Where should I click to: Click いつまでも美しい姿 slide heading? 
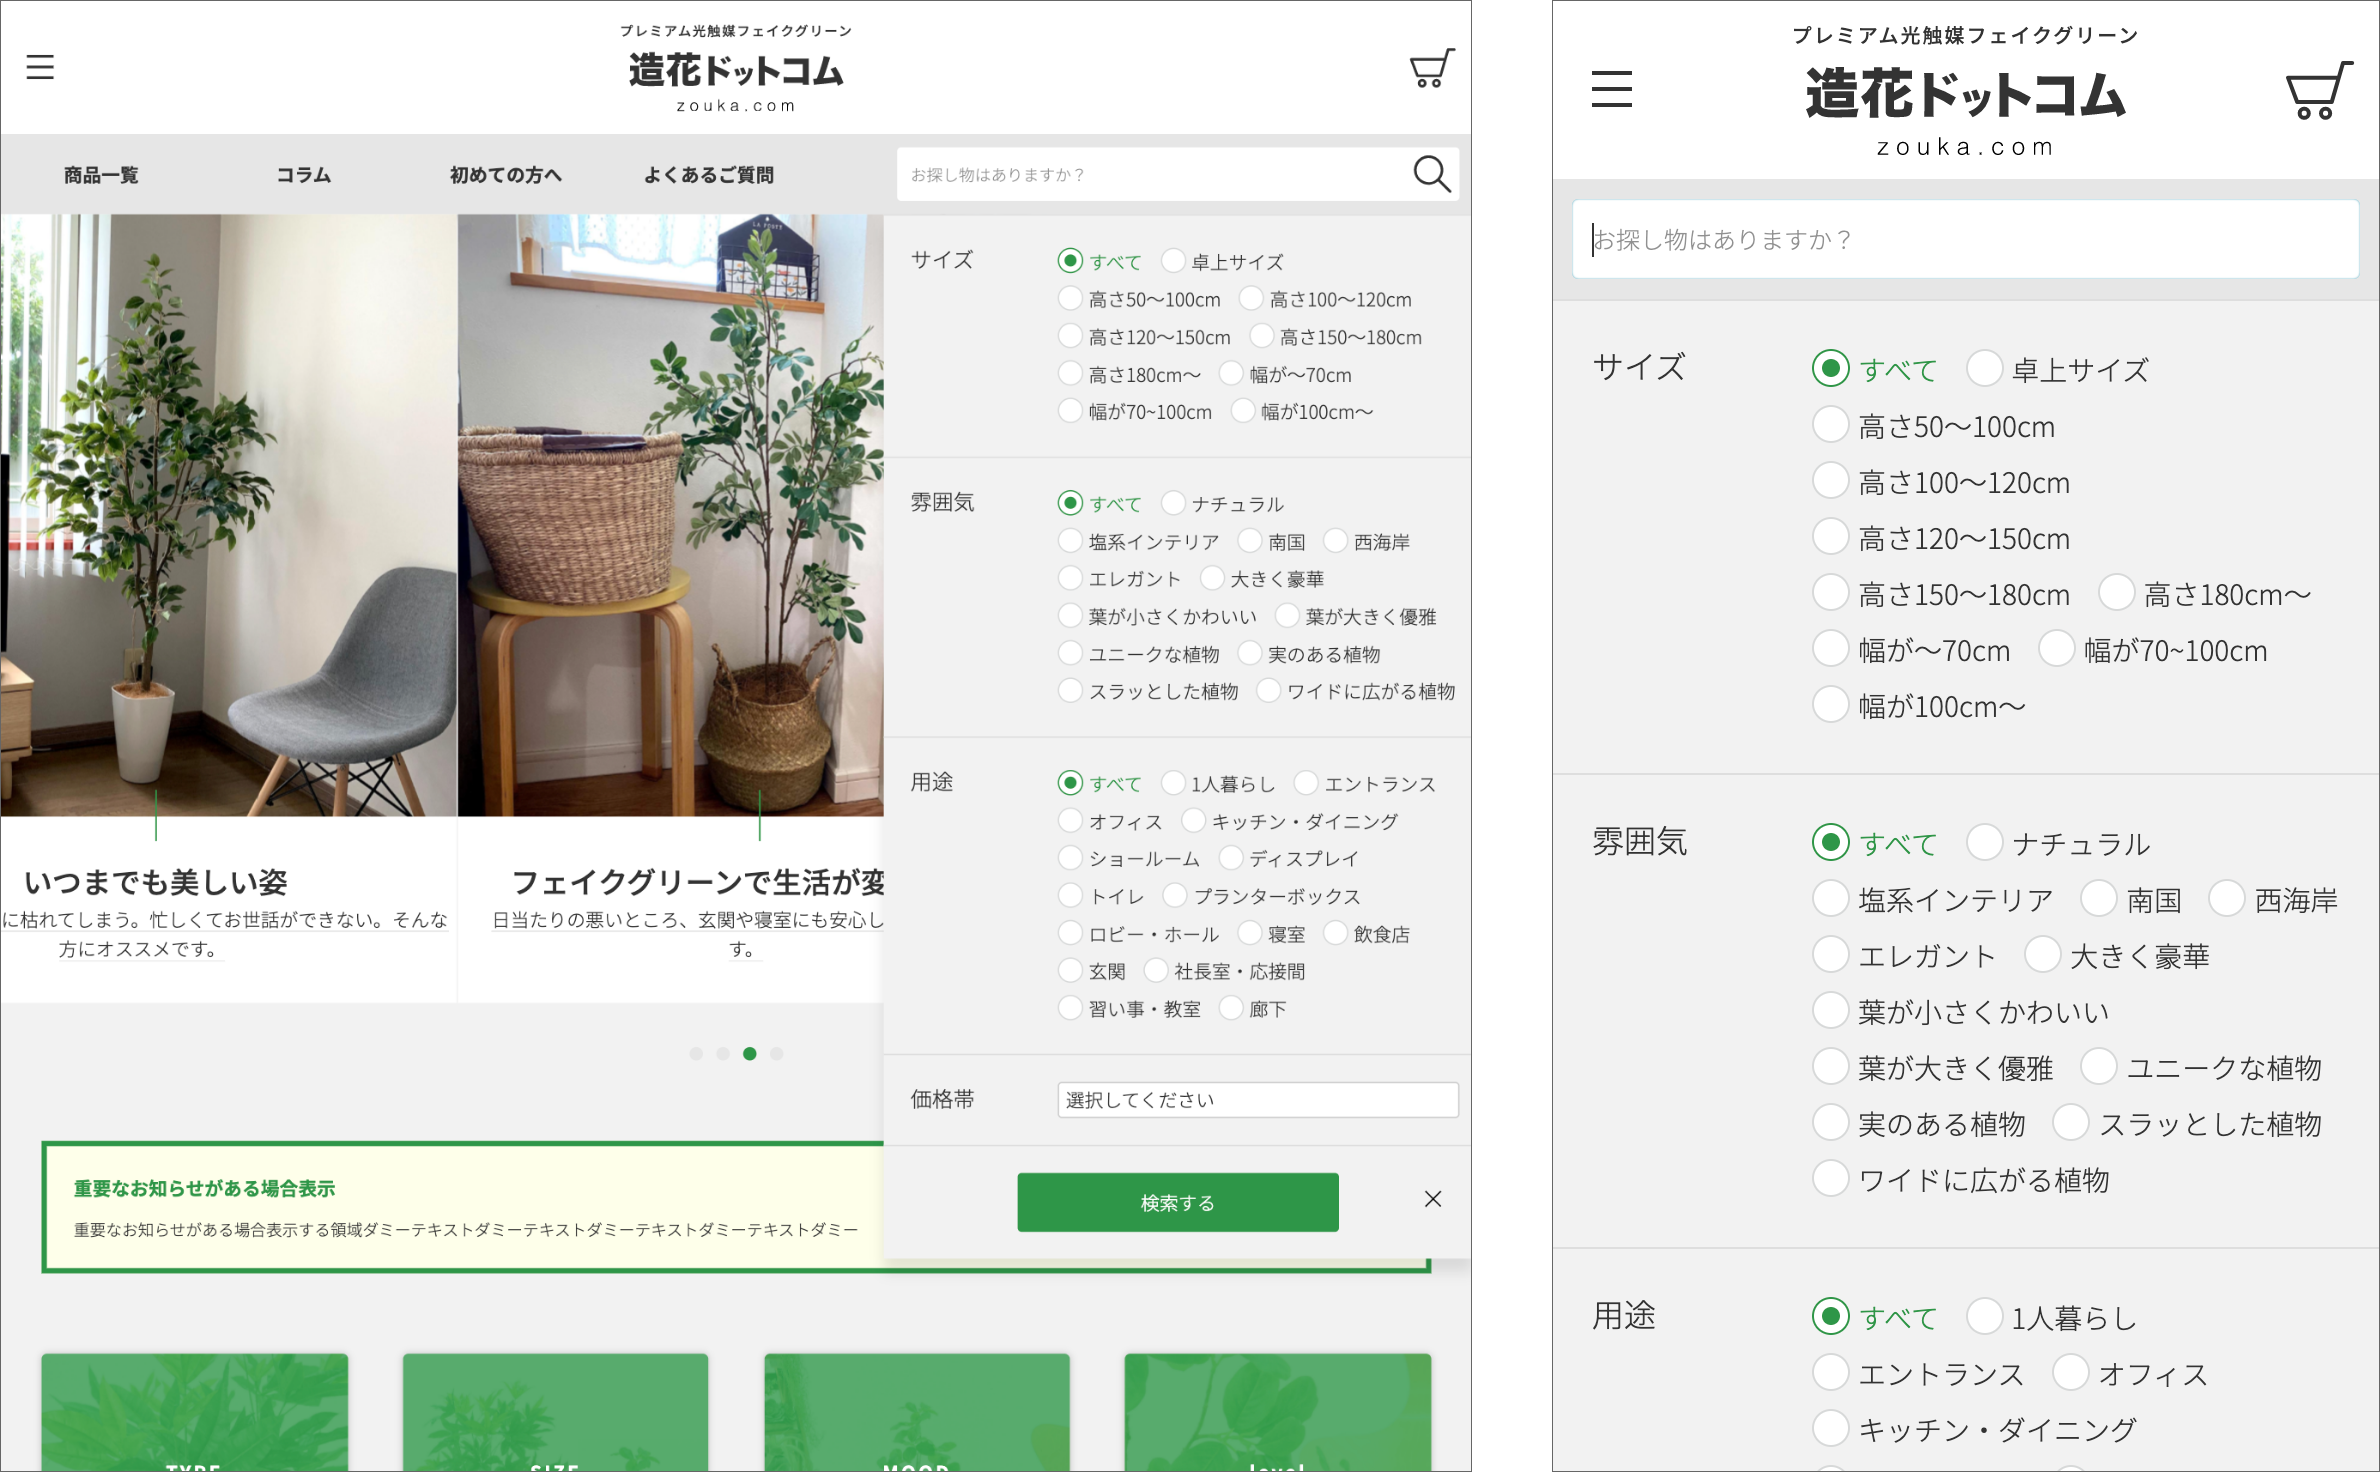click(156, 882)
